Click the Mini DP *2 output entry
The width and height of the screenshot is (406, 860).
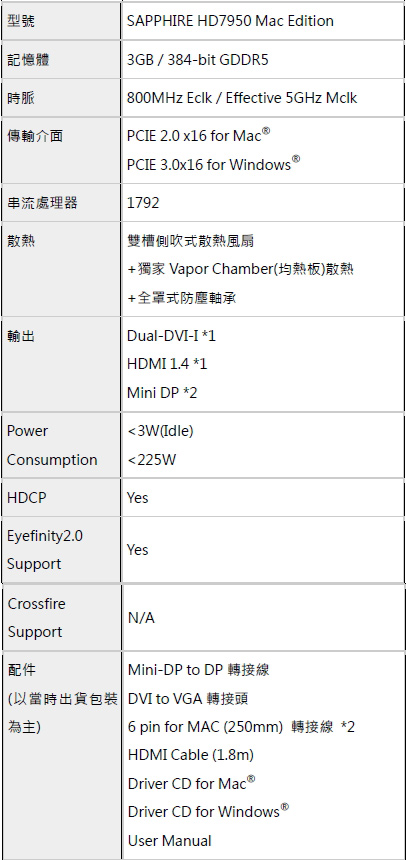(162, 393)
